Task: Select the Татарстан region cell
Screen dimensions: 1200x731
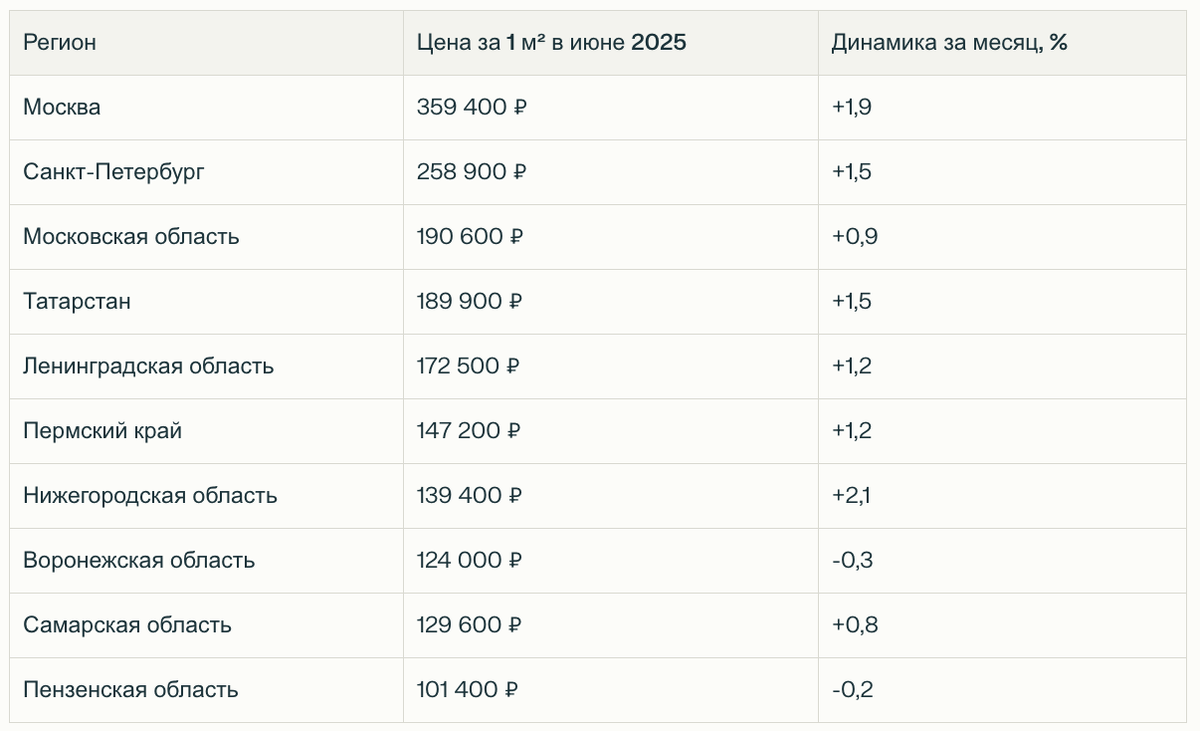Action: click(77, 301)
